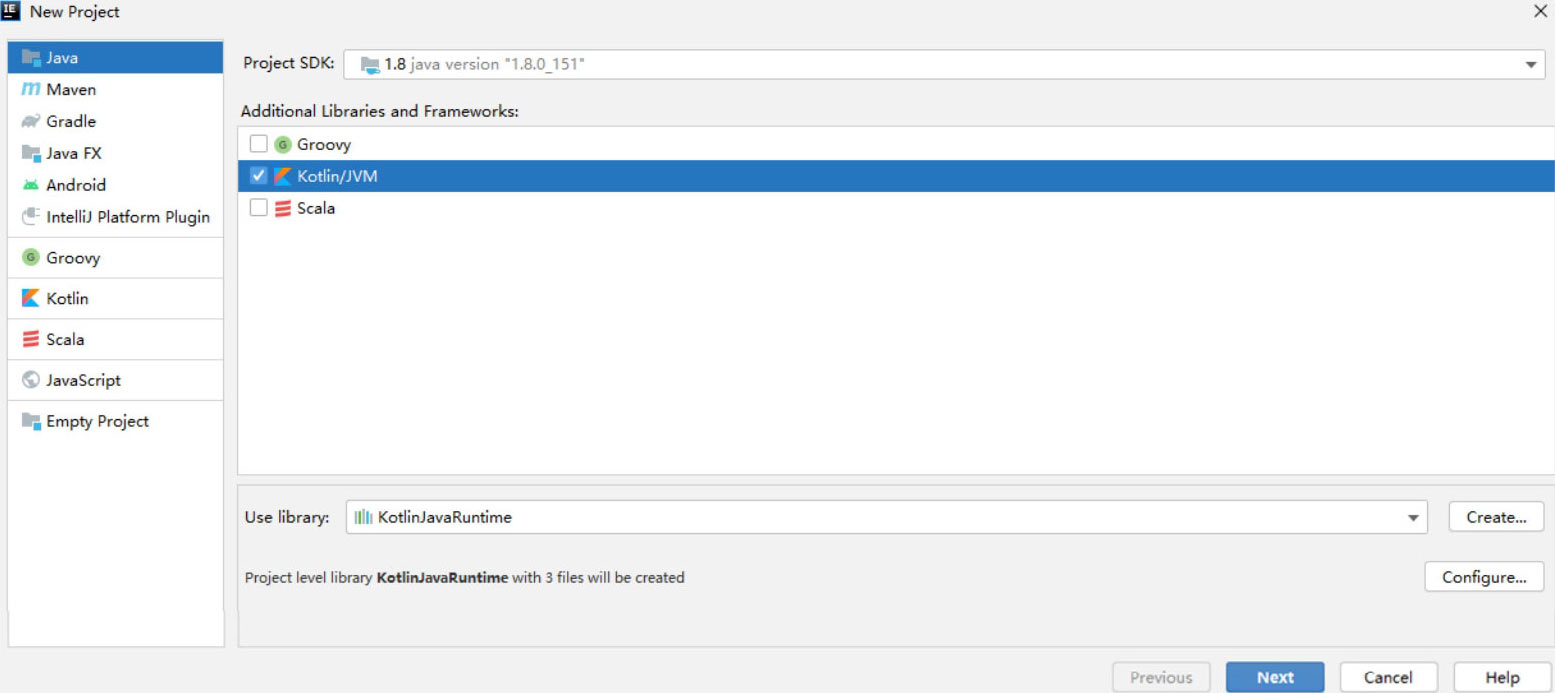This screenshot has height=693, width=1555.
Task: Click the Kotlin/JVM icon in the frameworks list
Action: click(x=282, y=176)
